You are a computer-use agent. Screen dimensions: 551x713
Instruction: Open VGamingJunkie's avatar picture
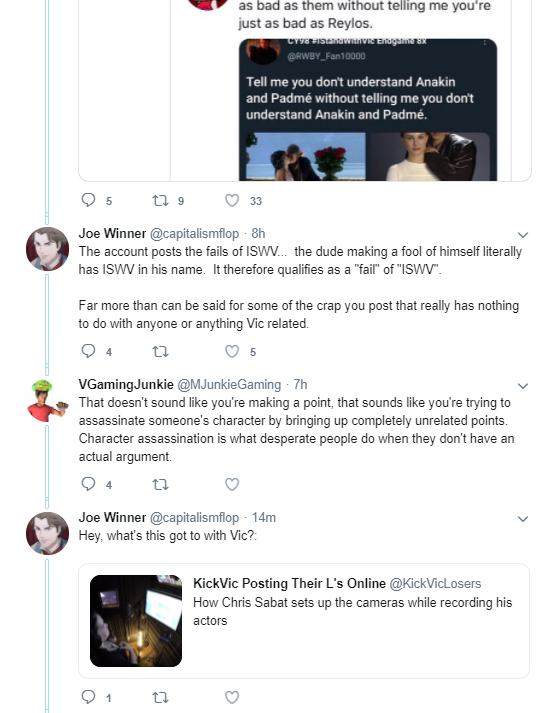[47, 400]
